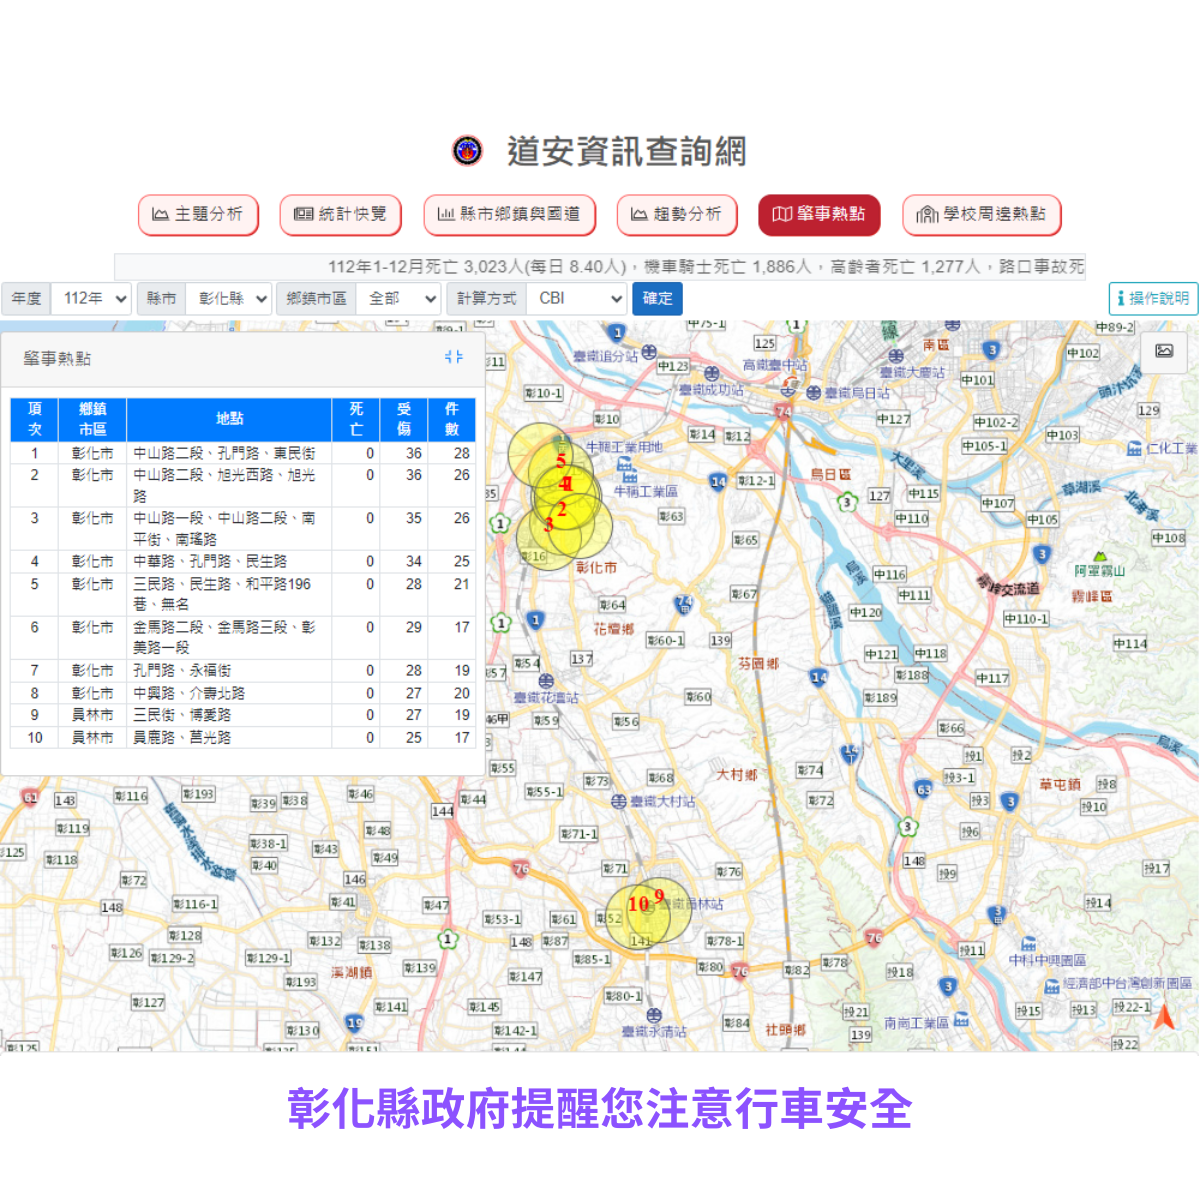Select the 趨勢分析 tab
The width and height of the screenshot is (1200, 1200).
(676, 214)
